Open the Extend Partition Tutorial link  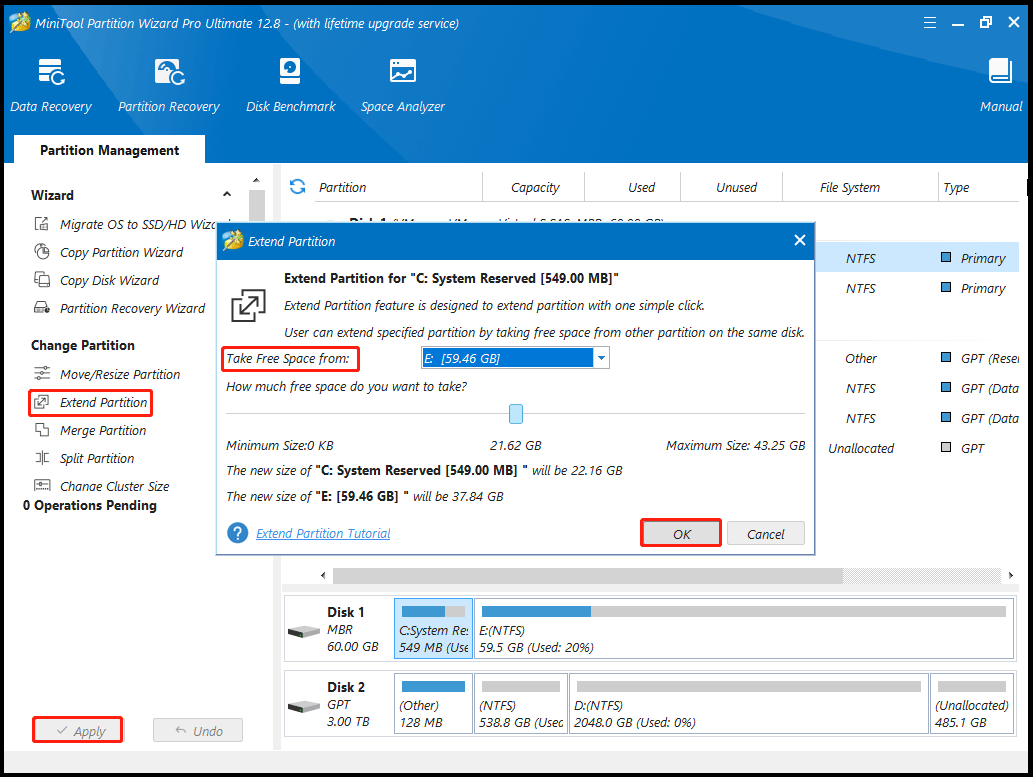click(323, 533)
